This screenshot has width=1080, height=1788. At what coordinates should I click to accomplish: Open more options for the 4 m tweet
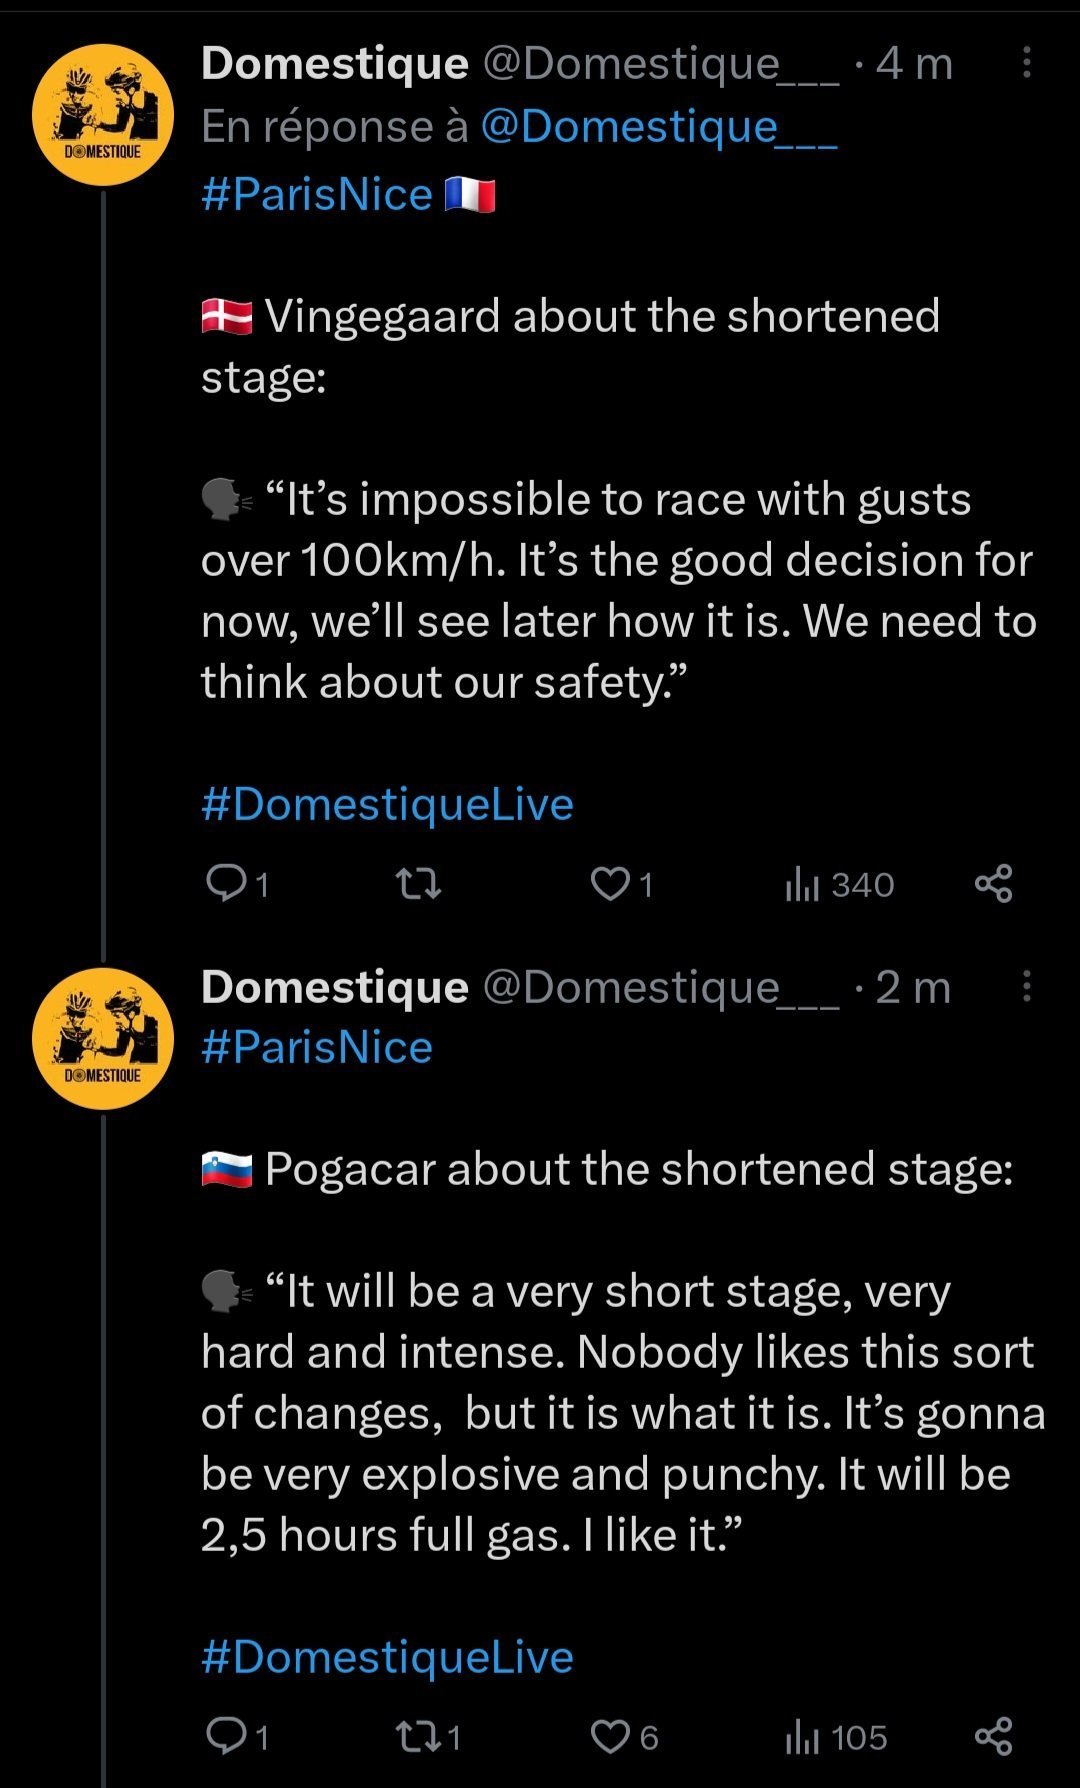pyautogui.click(x=1026, y=63)
